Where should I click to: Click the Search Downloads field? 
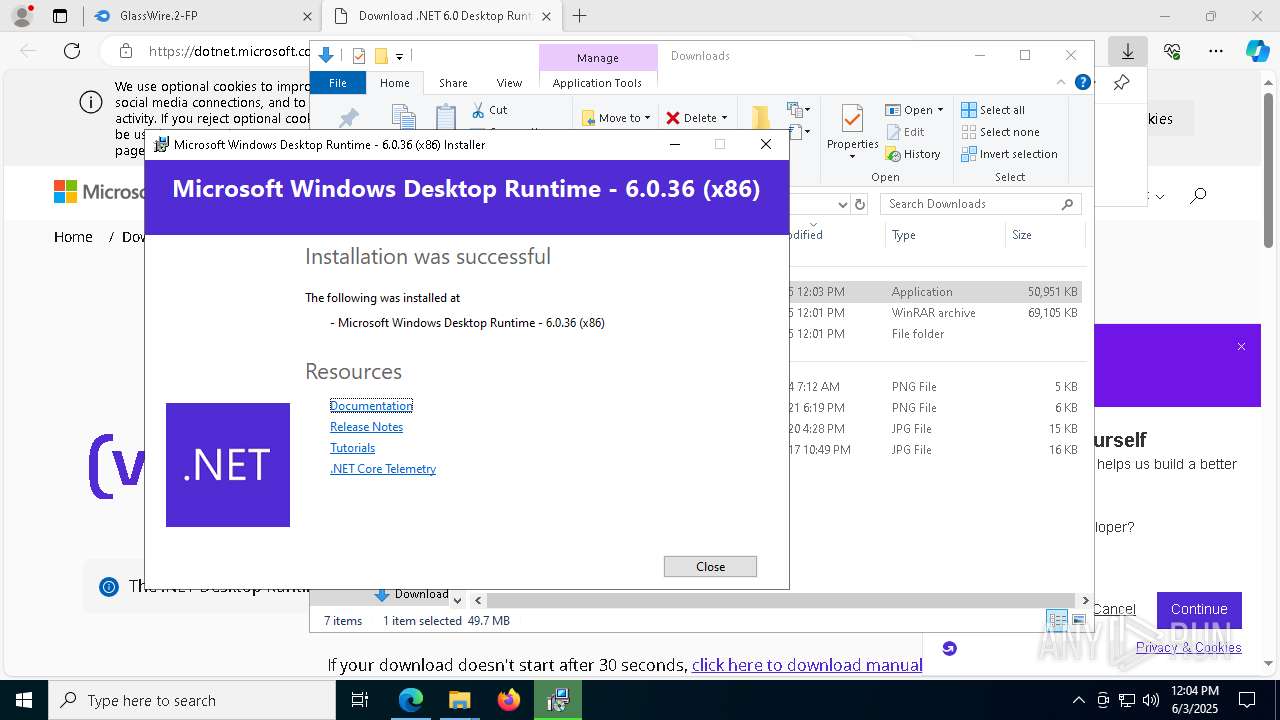pos(980,204)
